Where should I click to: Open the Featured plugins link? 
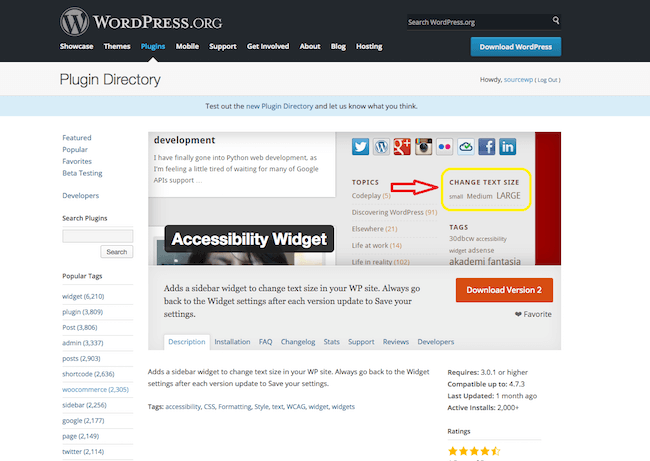click(x=77, y=138)
